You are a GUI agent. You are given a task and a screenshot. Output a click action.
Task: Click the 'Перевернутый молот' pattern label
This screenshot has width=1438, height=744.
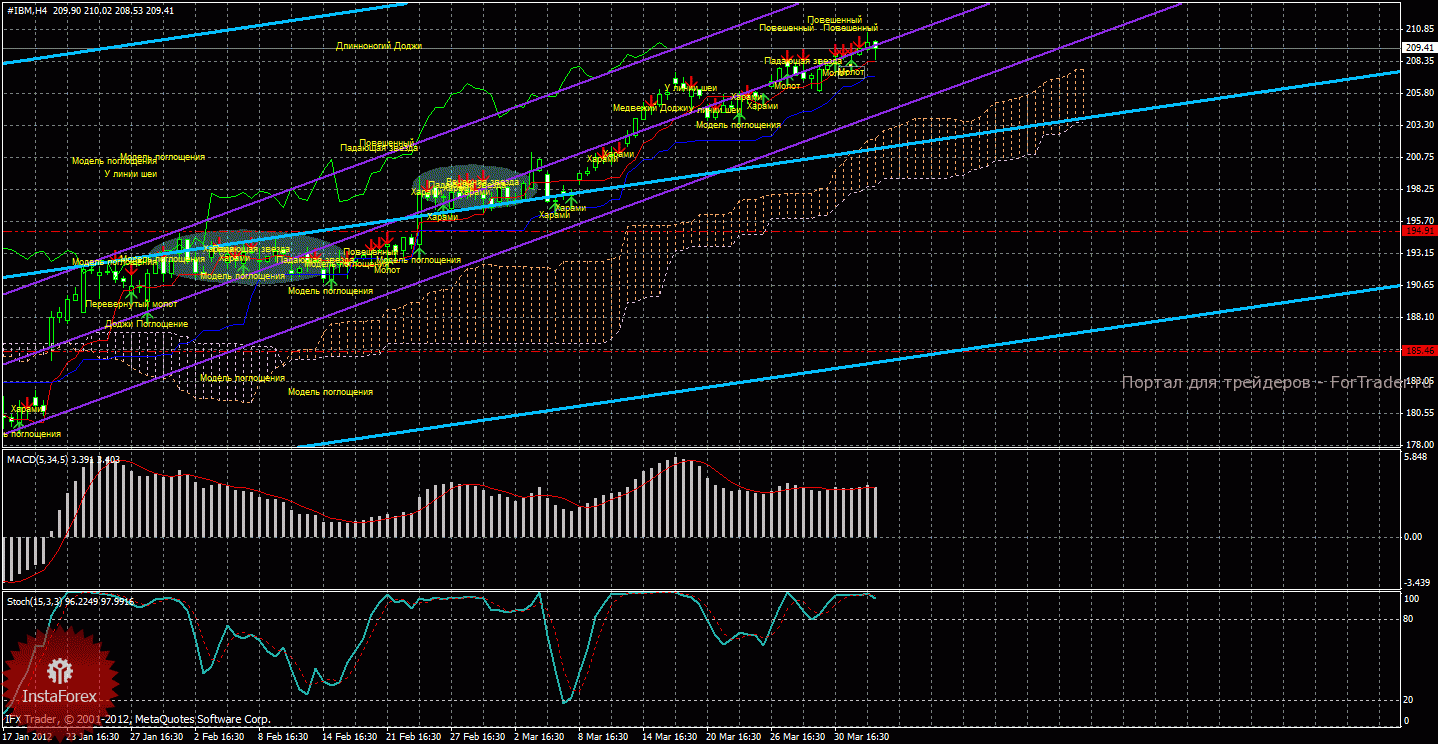point(131,304)
